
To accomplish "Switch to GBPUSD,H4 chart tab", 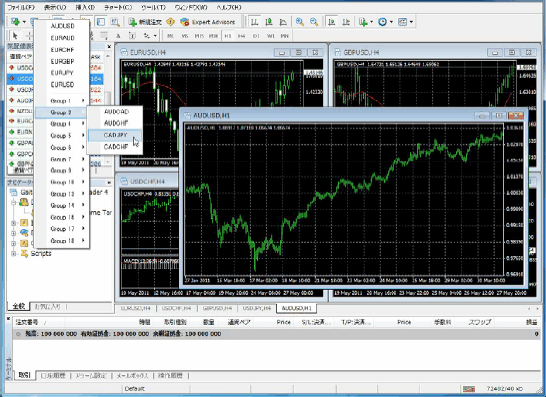I will click(217, 308).
